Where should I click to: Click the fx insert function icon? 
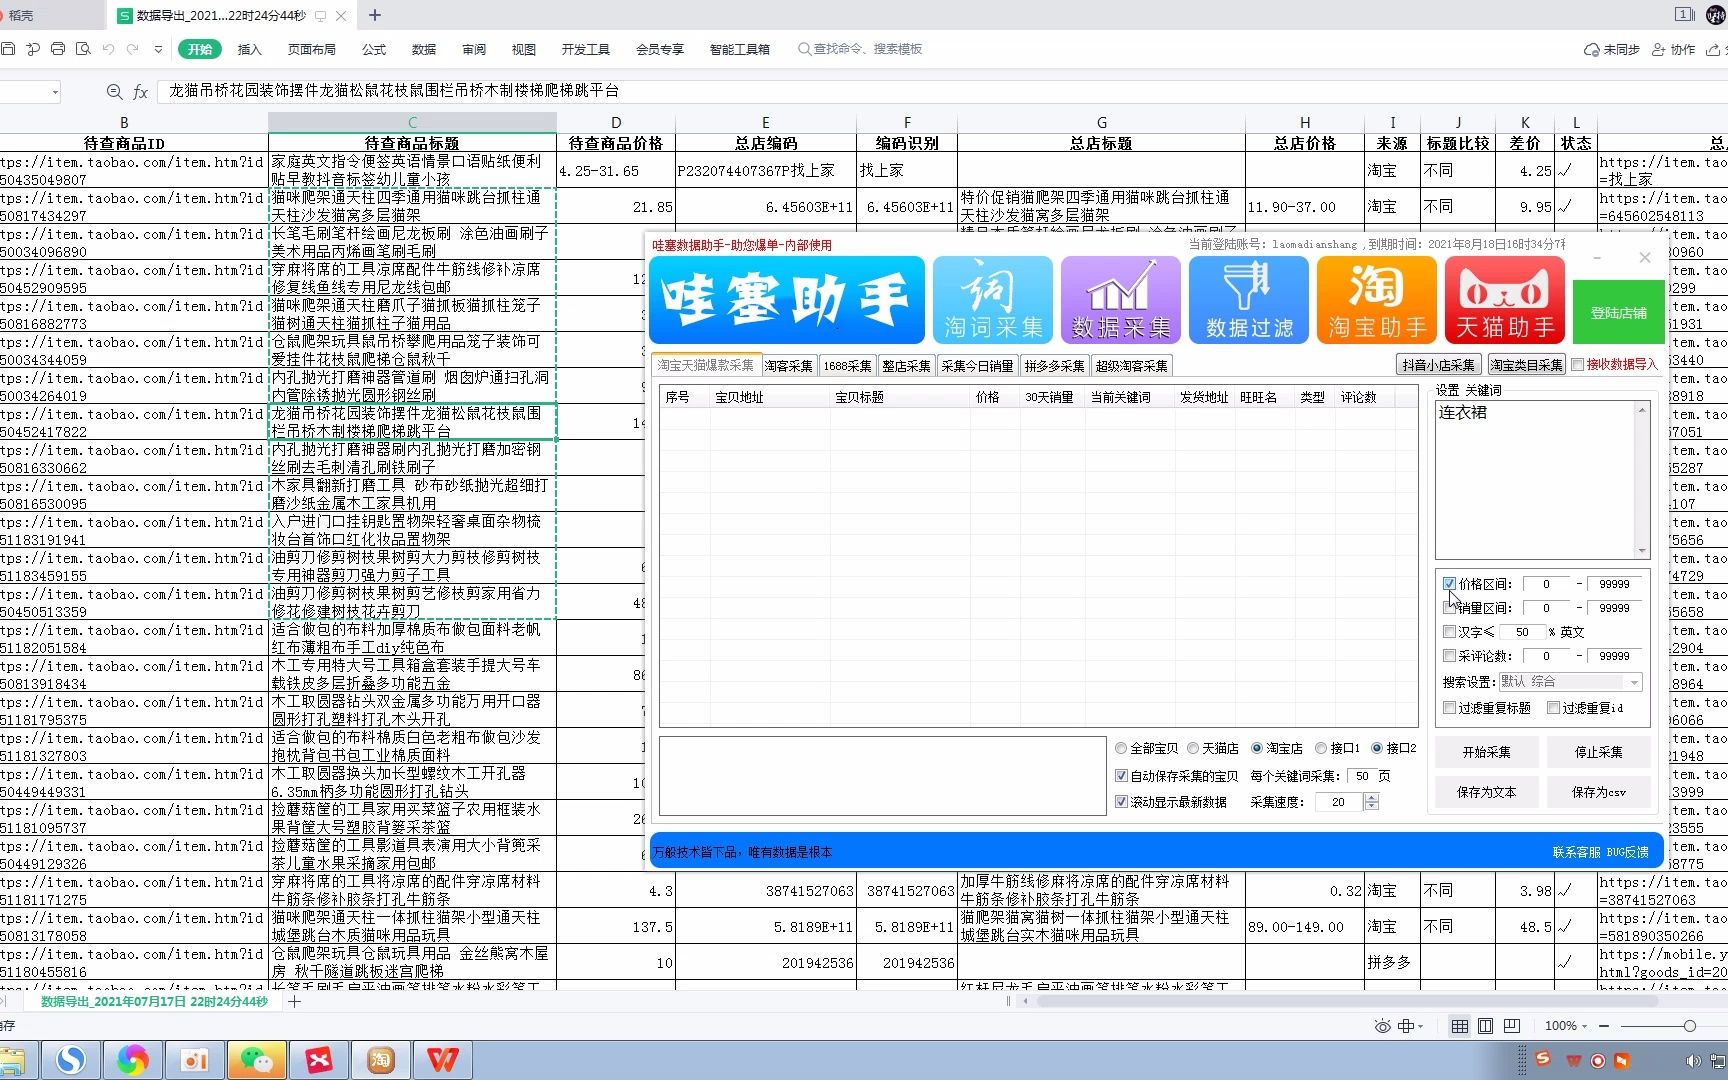coord(141,92)
